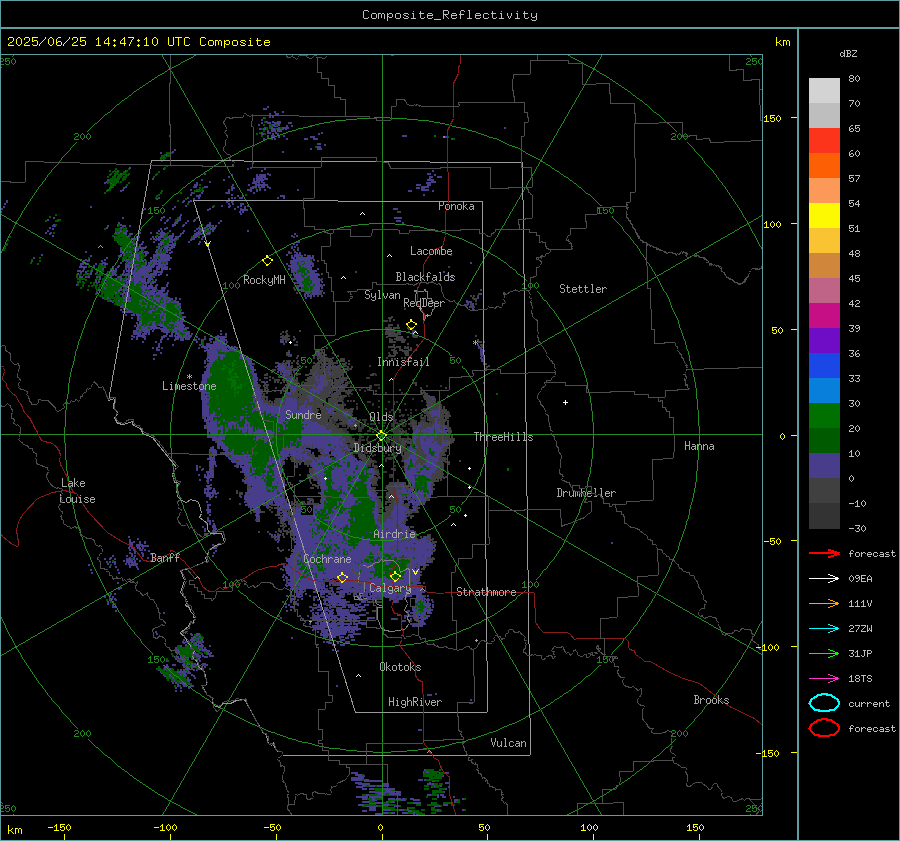The image size is (900, 841).
Task: Click the cyan 'current' ellipse symbol
Action: click(824, 703)
